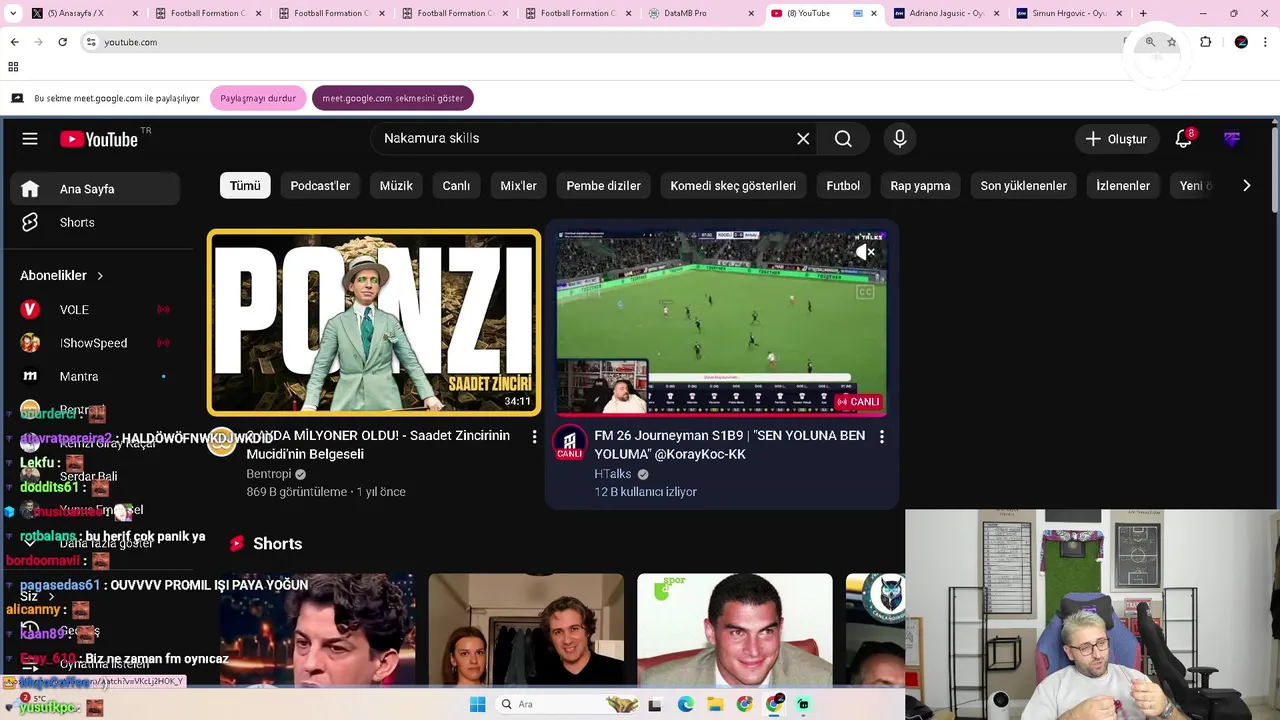Screen dimensions: 1280x720
Task: Open Chrome from the taskbar
Action: [744, 704]
